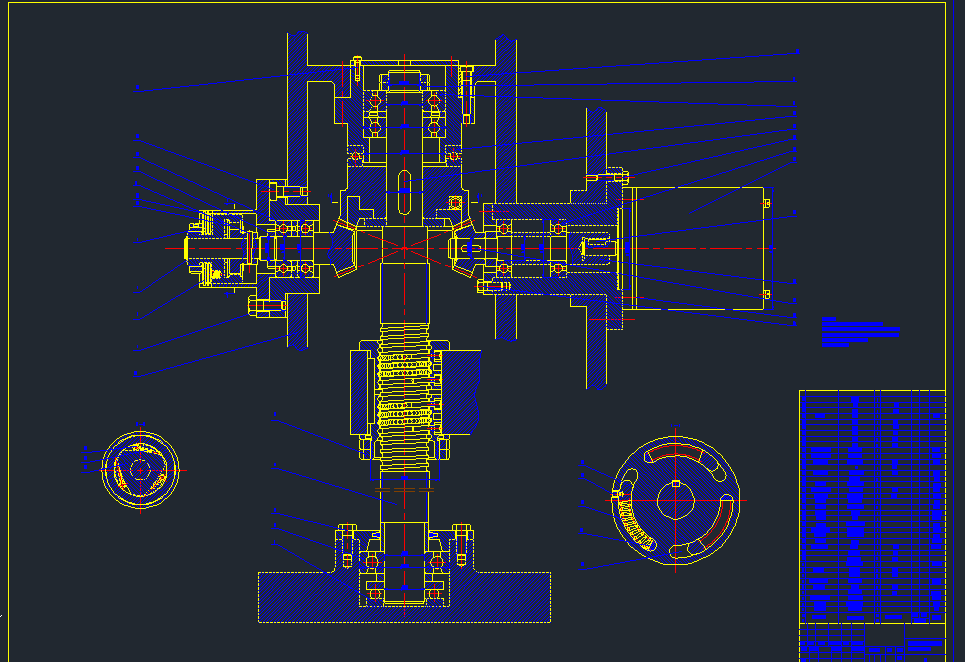This screenshot has height=662, width=965.
Task: Click the coil spring inside the cam disc
Action: tap(636, 525)
